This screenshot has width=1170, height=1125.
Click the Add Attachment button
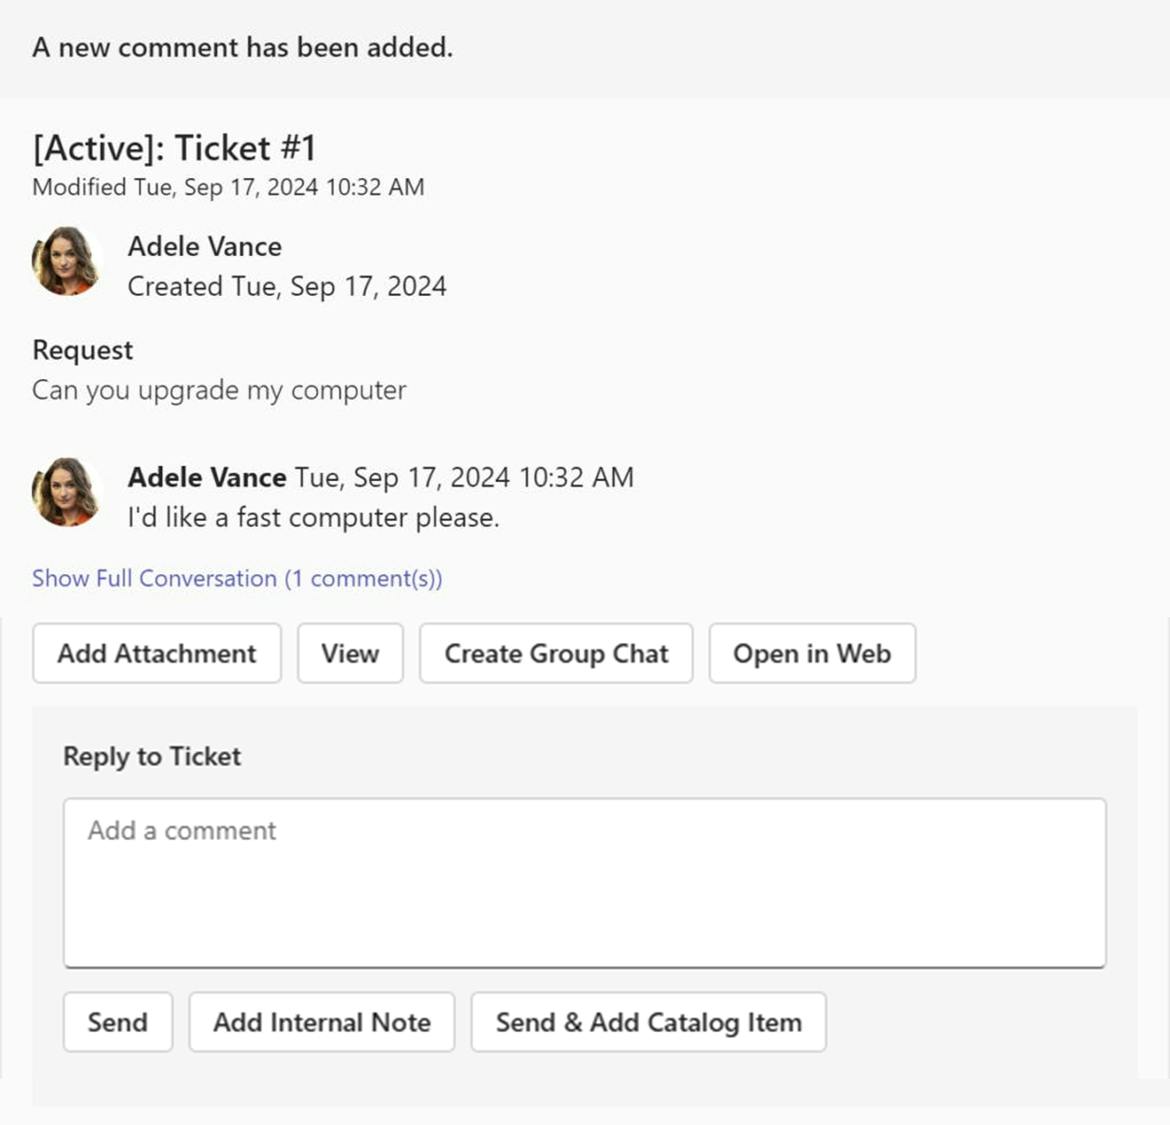(x=157, y=654)
